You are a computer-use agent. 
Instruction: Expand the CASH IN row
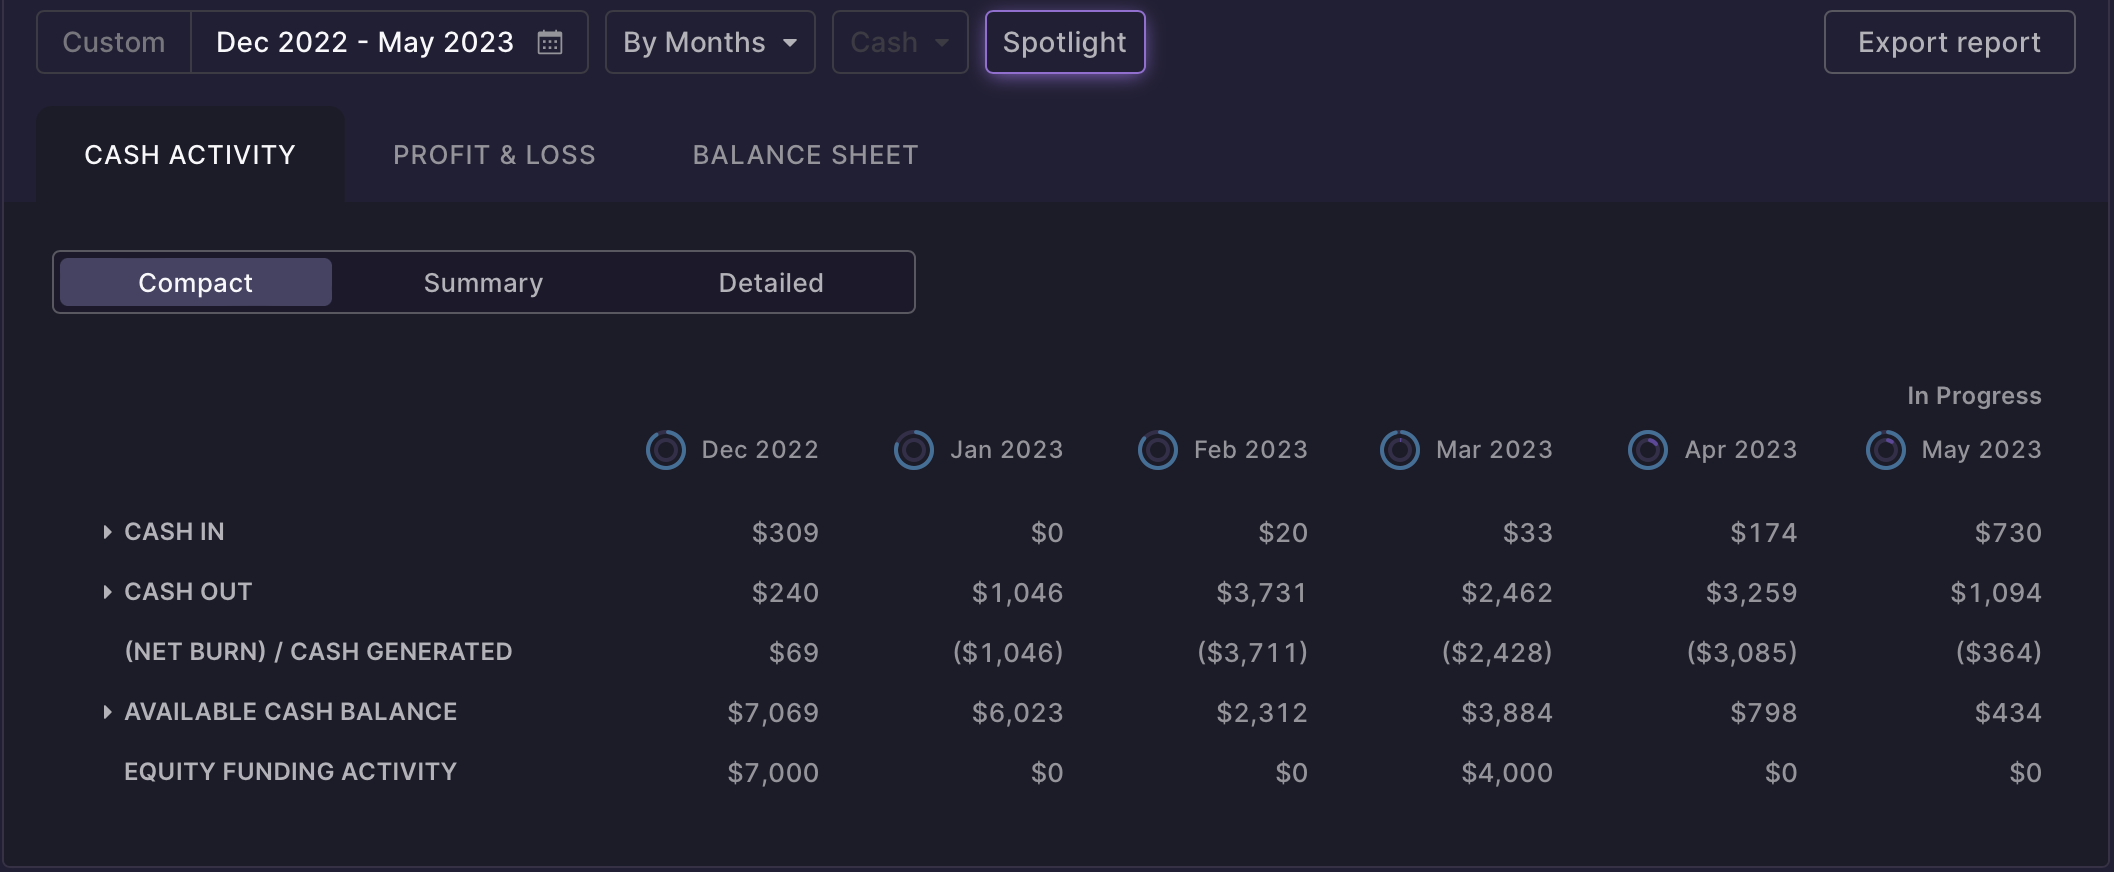pos(107,532)
